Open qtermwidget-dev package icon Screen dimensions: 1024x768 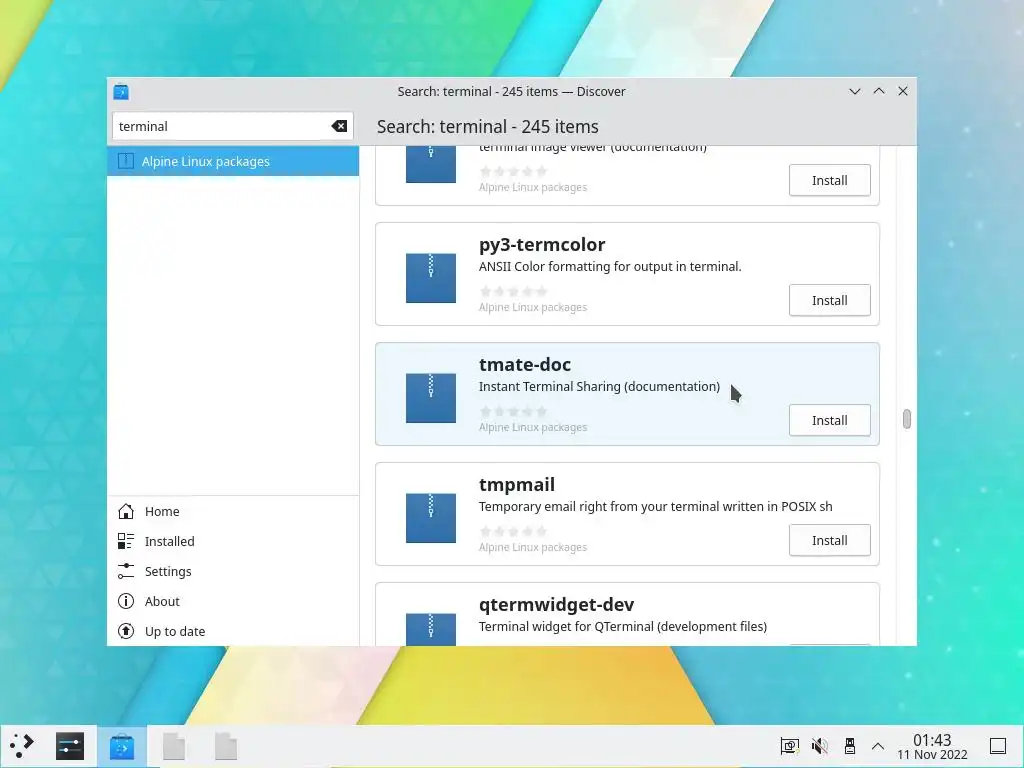pyautogui.click(x=431, y=630)
